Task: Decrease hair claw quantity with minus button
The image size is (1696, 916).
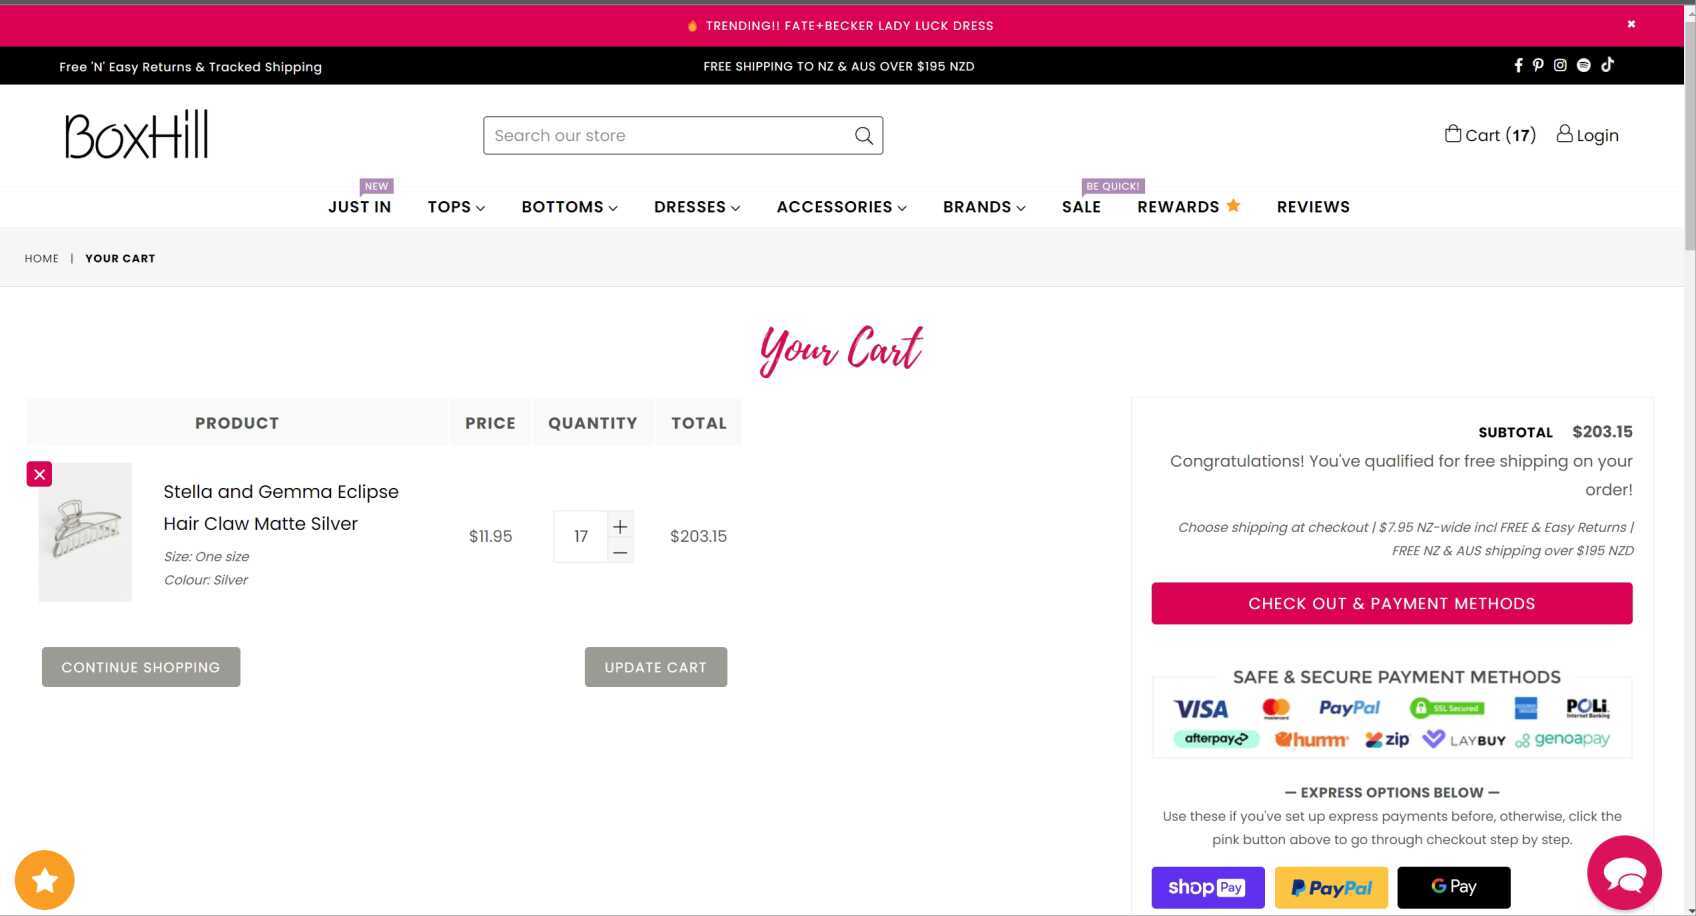Action: 620,551
